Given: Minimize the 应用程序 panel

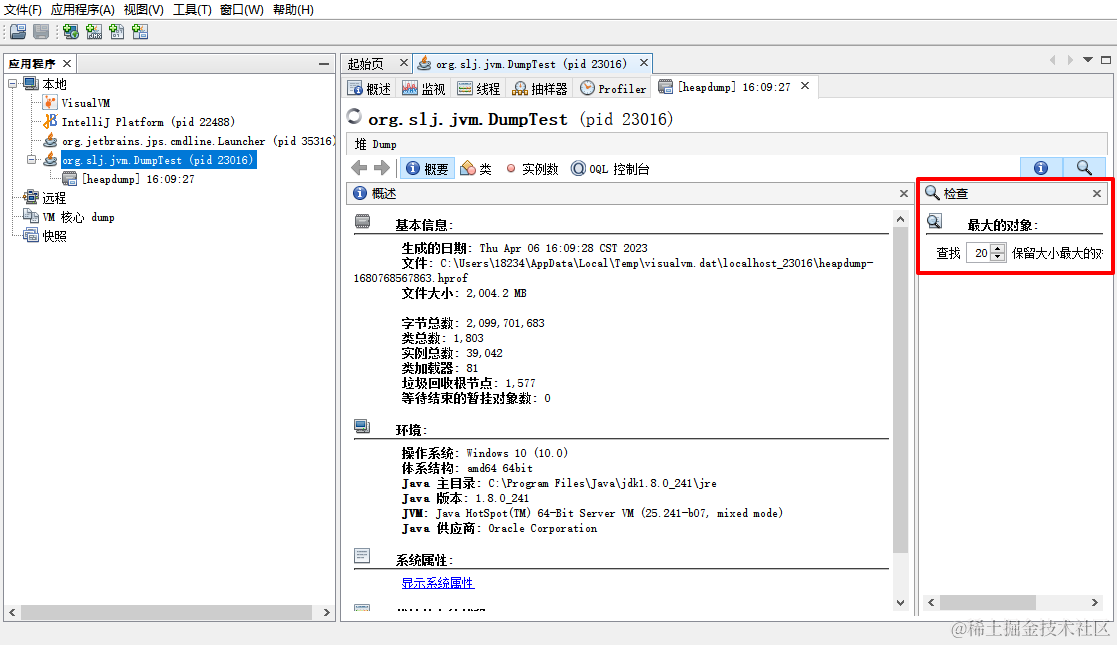Looking at the screenshot, I should [x=324, y=64].
